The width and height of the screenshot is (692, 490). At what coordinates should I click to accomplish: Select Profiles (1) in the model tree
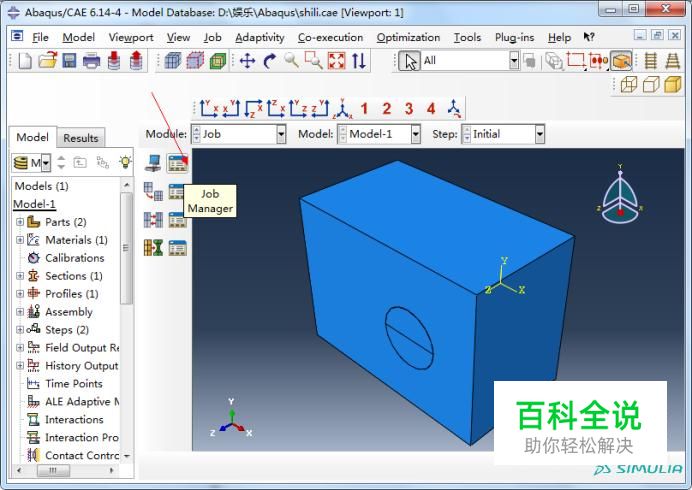pos(71,294)
